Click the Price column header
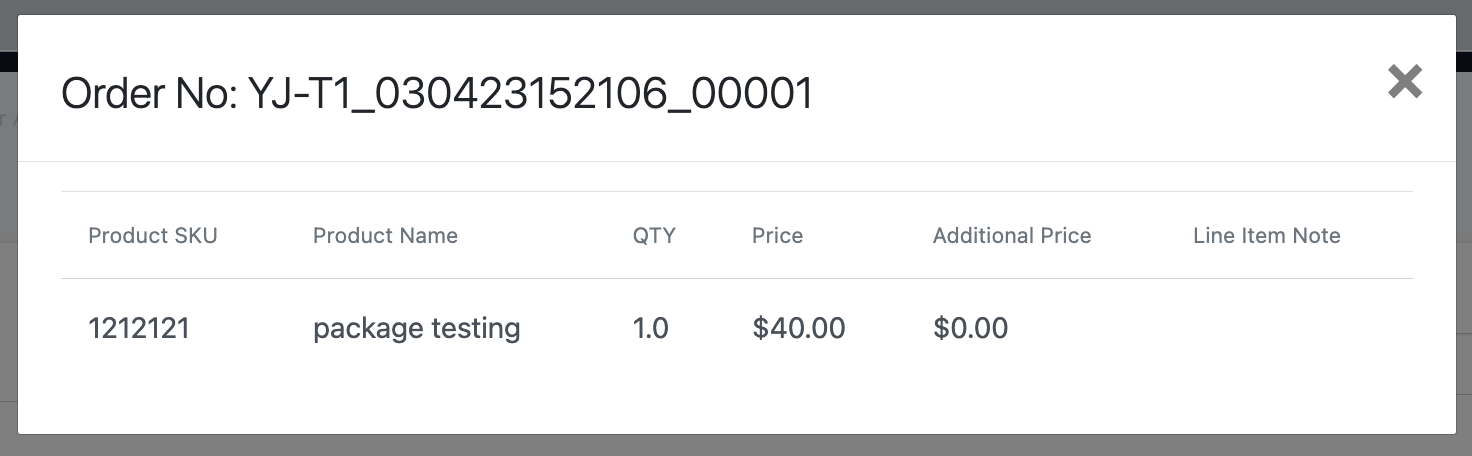 [777, 236]
